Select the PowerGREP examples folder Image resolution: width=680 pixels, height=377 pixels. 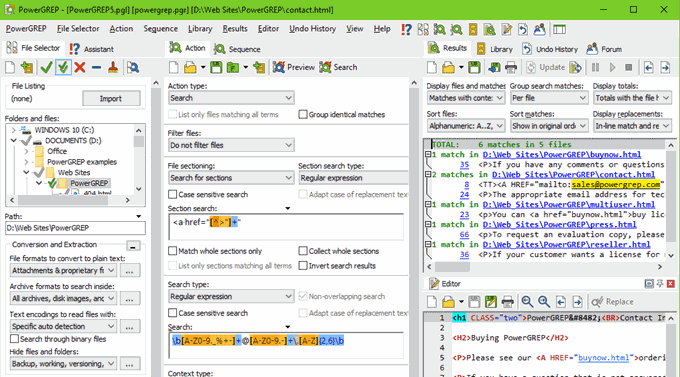(x=82, y=162)
